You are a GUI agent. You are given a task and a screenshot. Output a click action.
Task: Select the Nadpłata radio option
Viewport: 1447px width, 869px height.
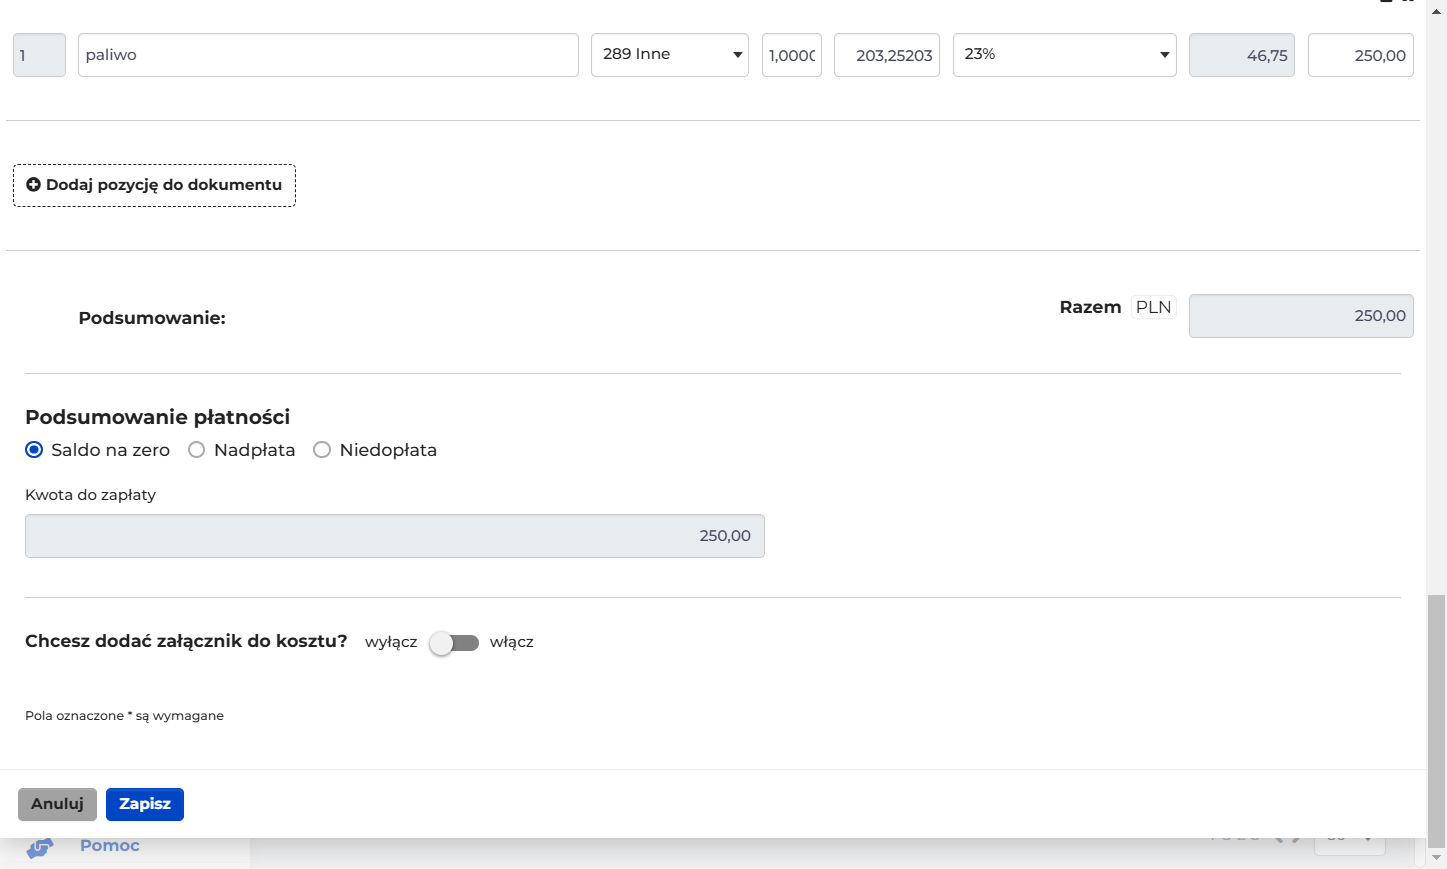point(197,450)
